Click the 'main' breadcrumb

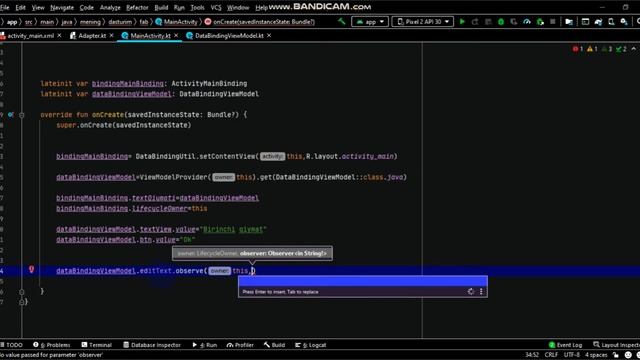tap(47, 22)
